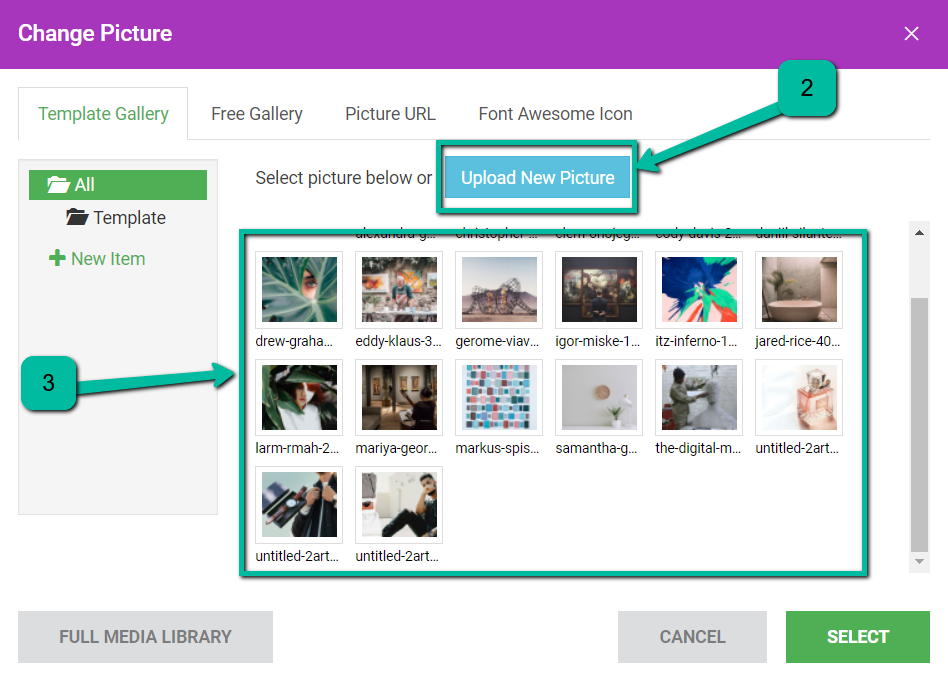Close the Change Picture dialog
The height and width of the screenshot is (681, 948).
click(x=911, y=34)
